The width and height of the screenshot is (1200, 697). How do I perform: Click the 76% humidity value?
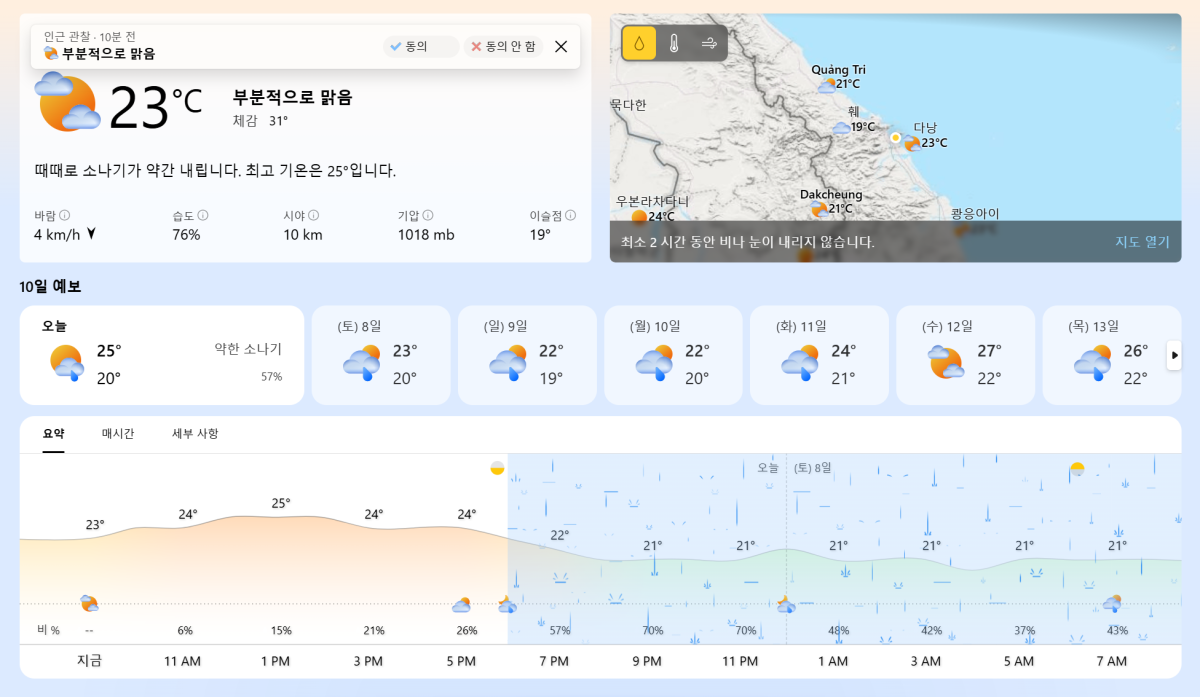point(186,235)
